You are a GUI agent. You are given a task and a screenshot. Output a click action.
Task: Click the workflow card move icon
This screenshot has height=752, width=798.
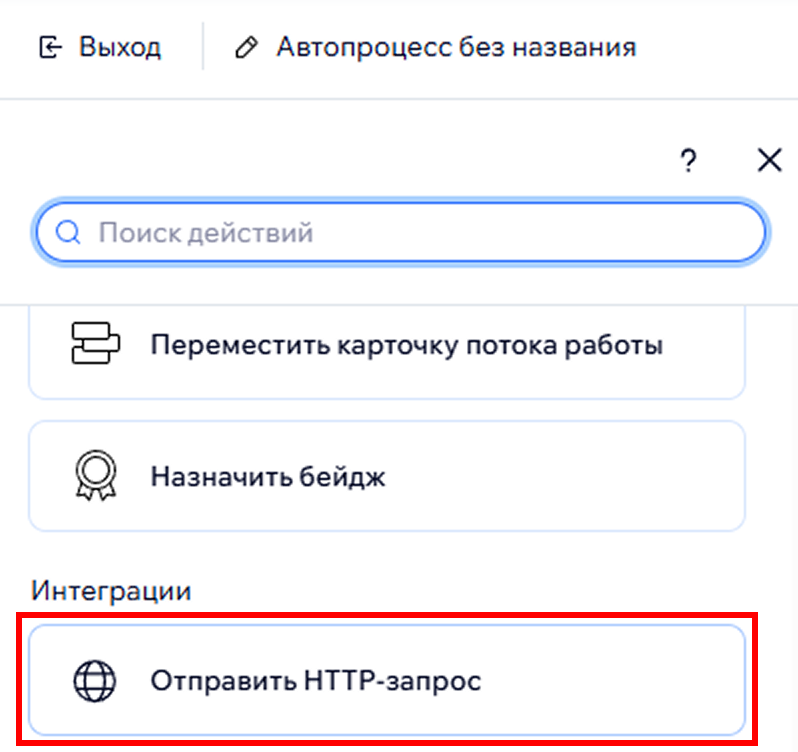[x=96, y=345]
